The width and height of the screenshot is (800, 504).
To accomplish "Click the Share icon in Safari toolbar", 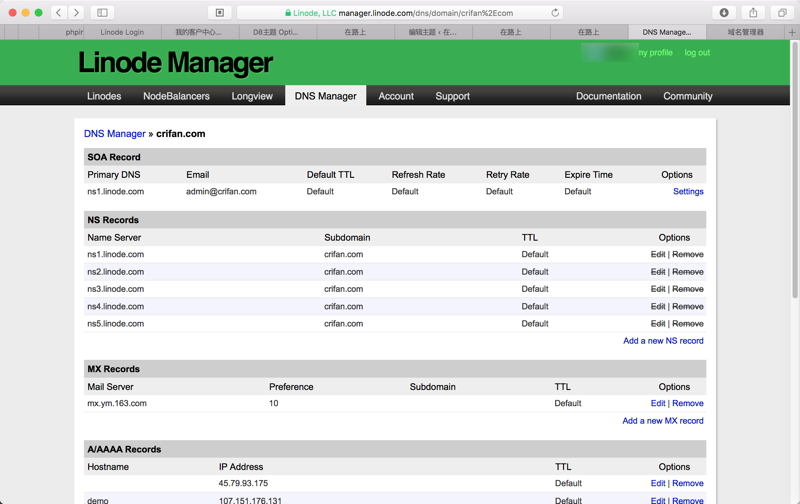I will point(753,13).
